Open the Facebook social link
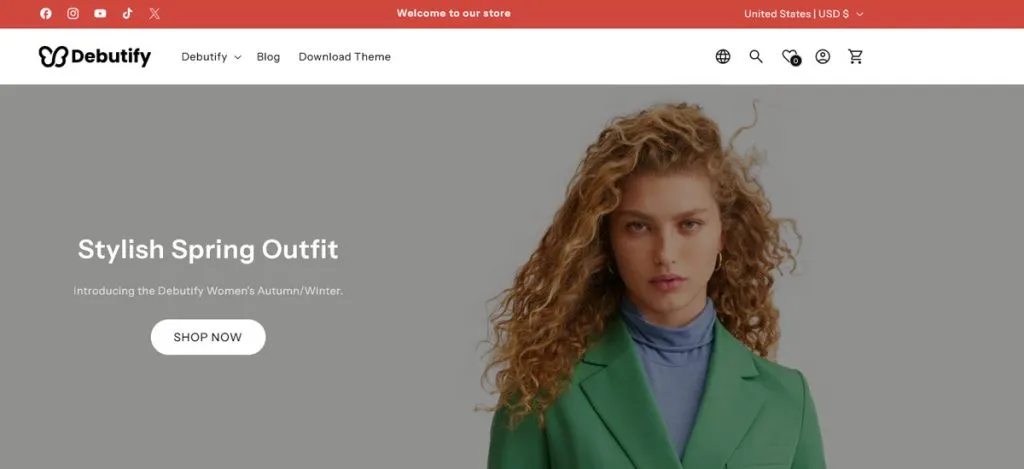Screen dimensions: 1024x469 46,14
